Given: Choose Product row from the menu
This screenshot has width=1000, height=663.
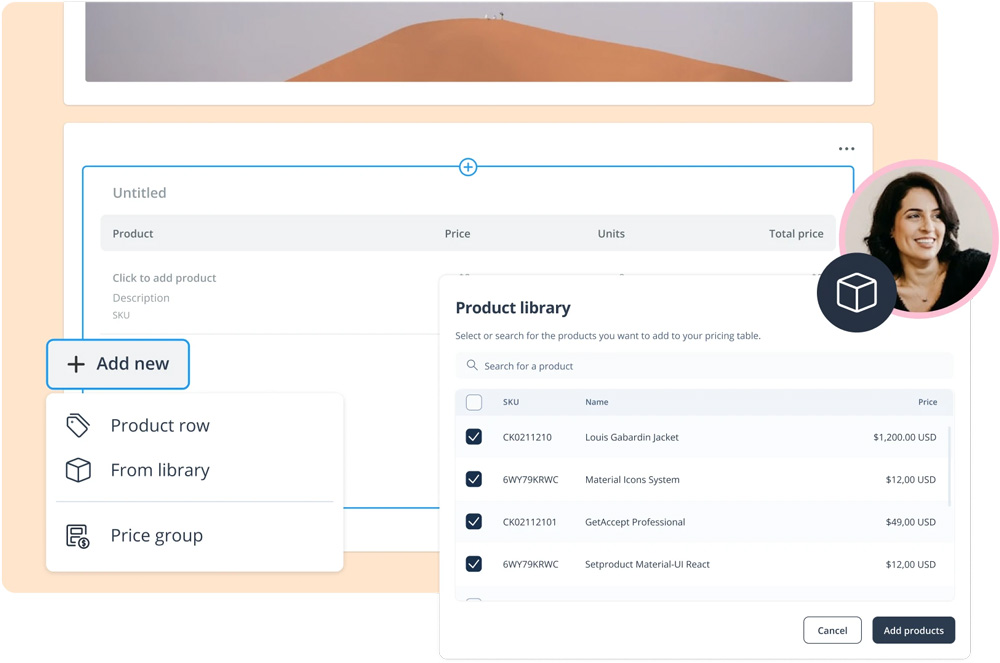Looking at the screenshot, I should (160, 425).
